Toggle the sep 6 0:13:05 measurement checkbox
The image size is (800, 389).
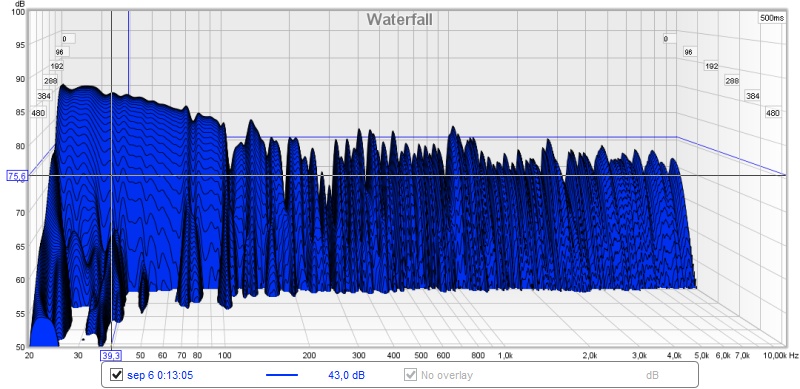117,375
